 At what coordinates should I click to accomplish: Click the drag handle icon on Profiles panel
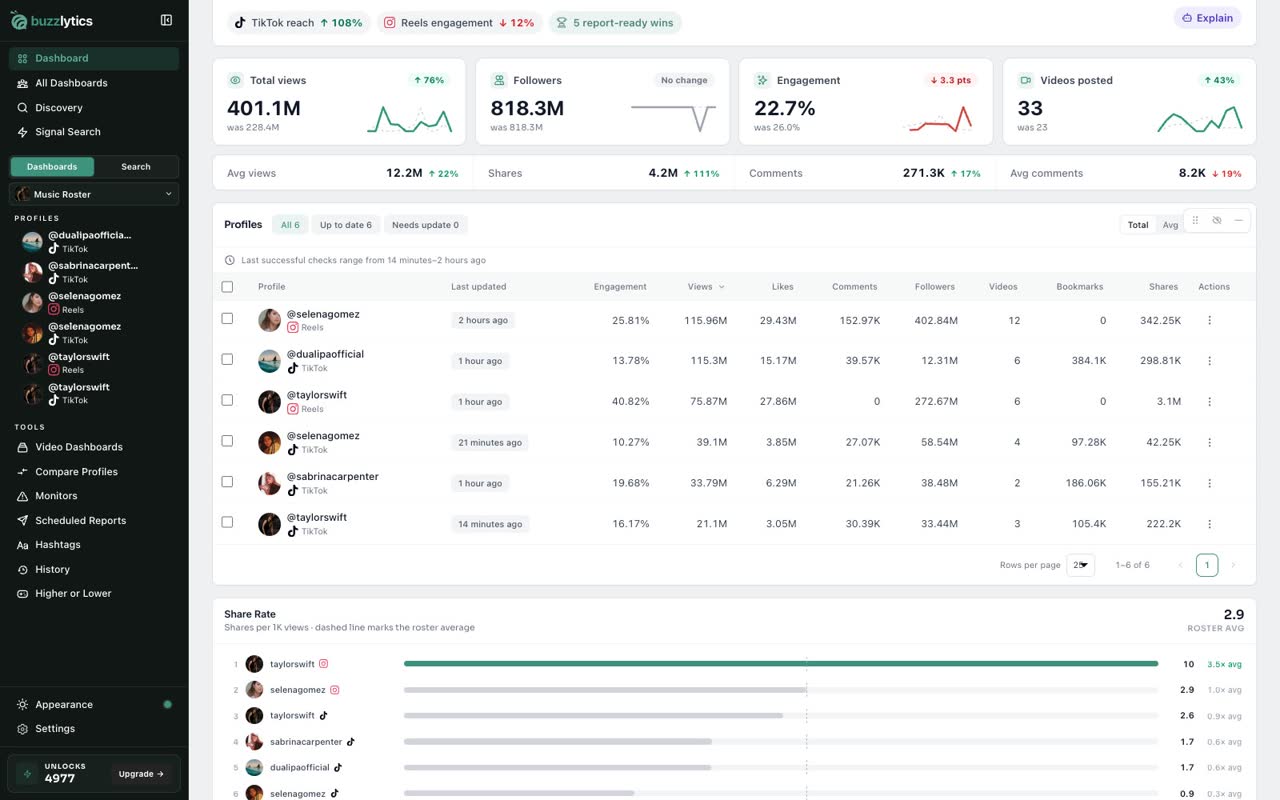(1195, 220)
